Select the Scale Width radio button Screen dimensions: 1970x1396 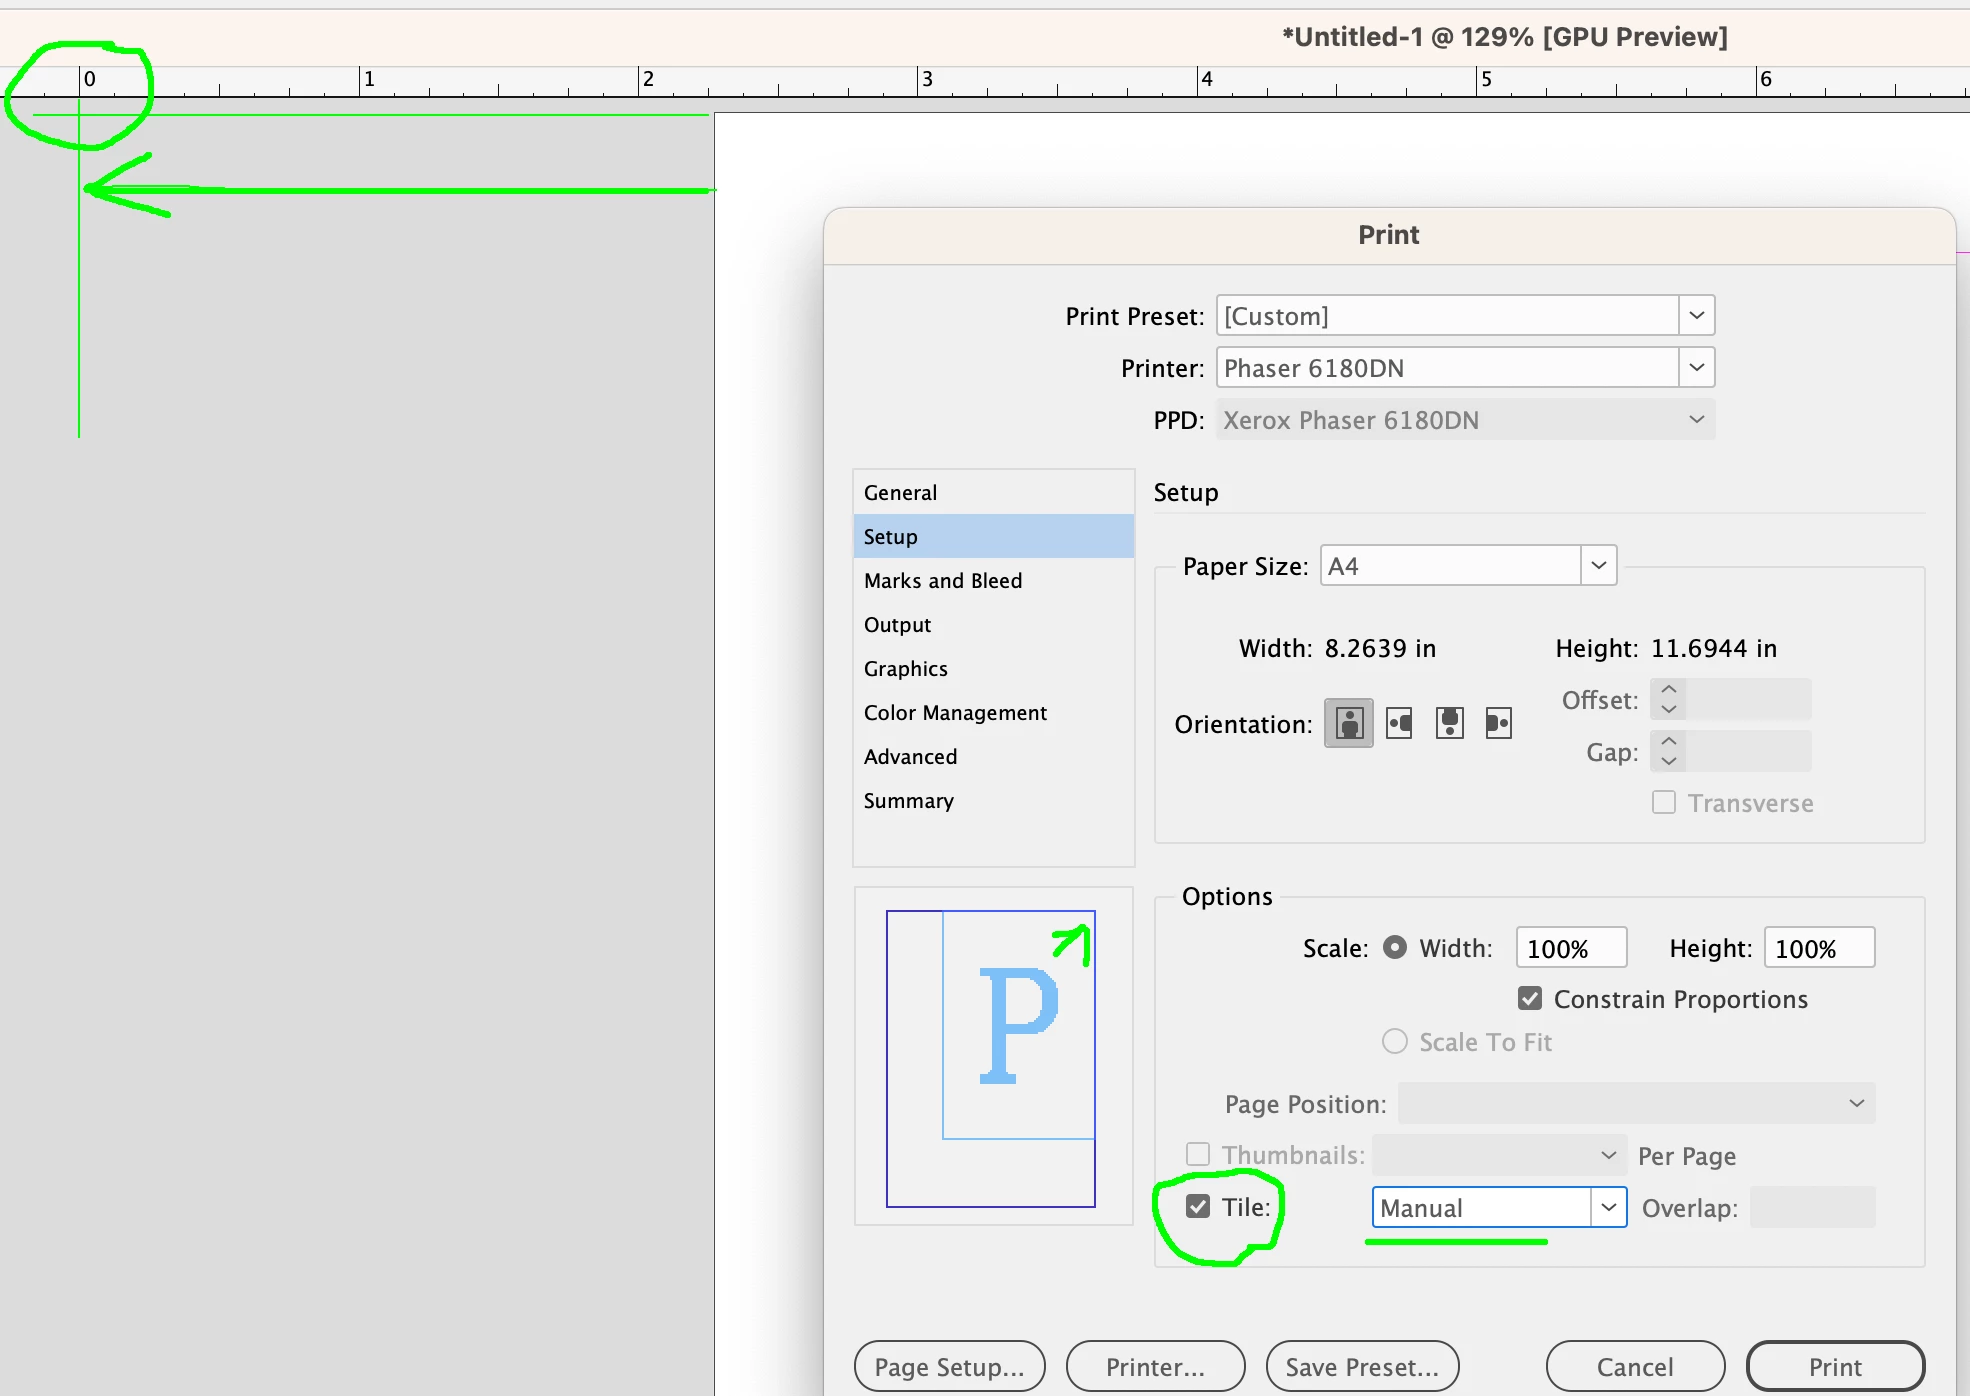[x=1395, y=948]
